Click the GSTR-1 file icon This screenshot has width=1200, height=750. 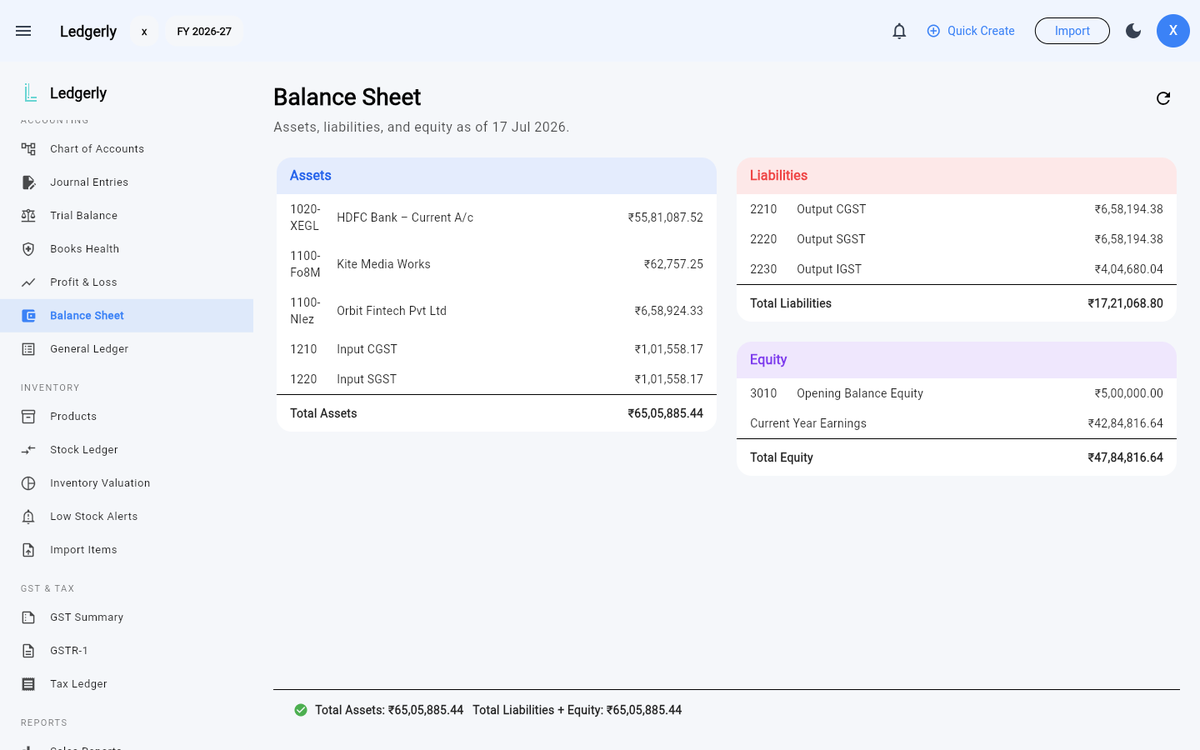29,651
